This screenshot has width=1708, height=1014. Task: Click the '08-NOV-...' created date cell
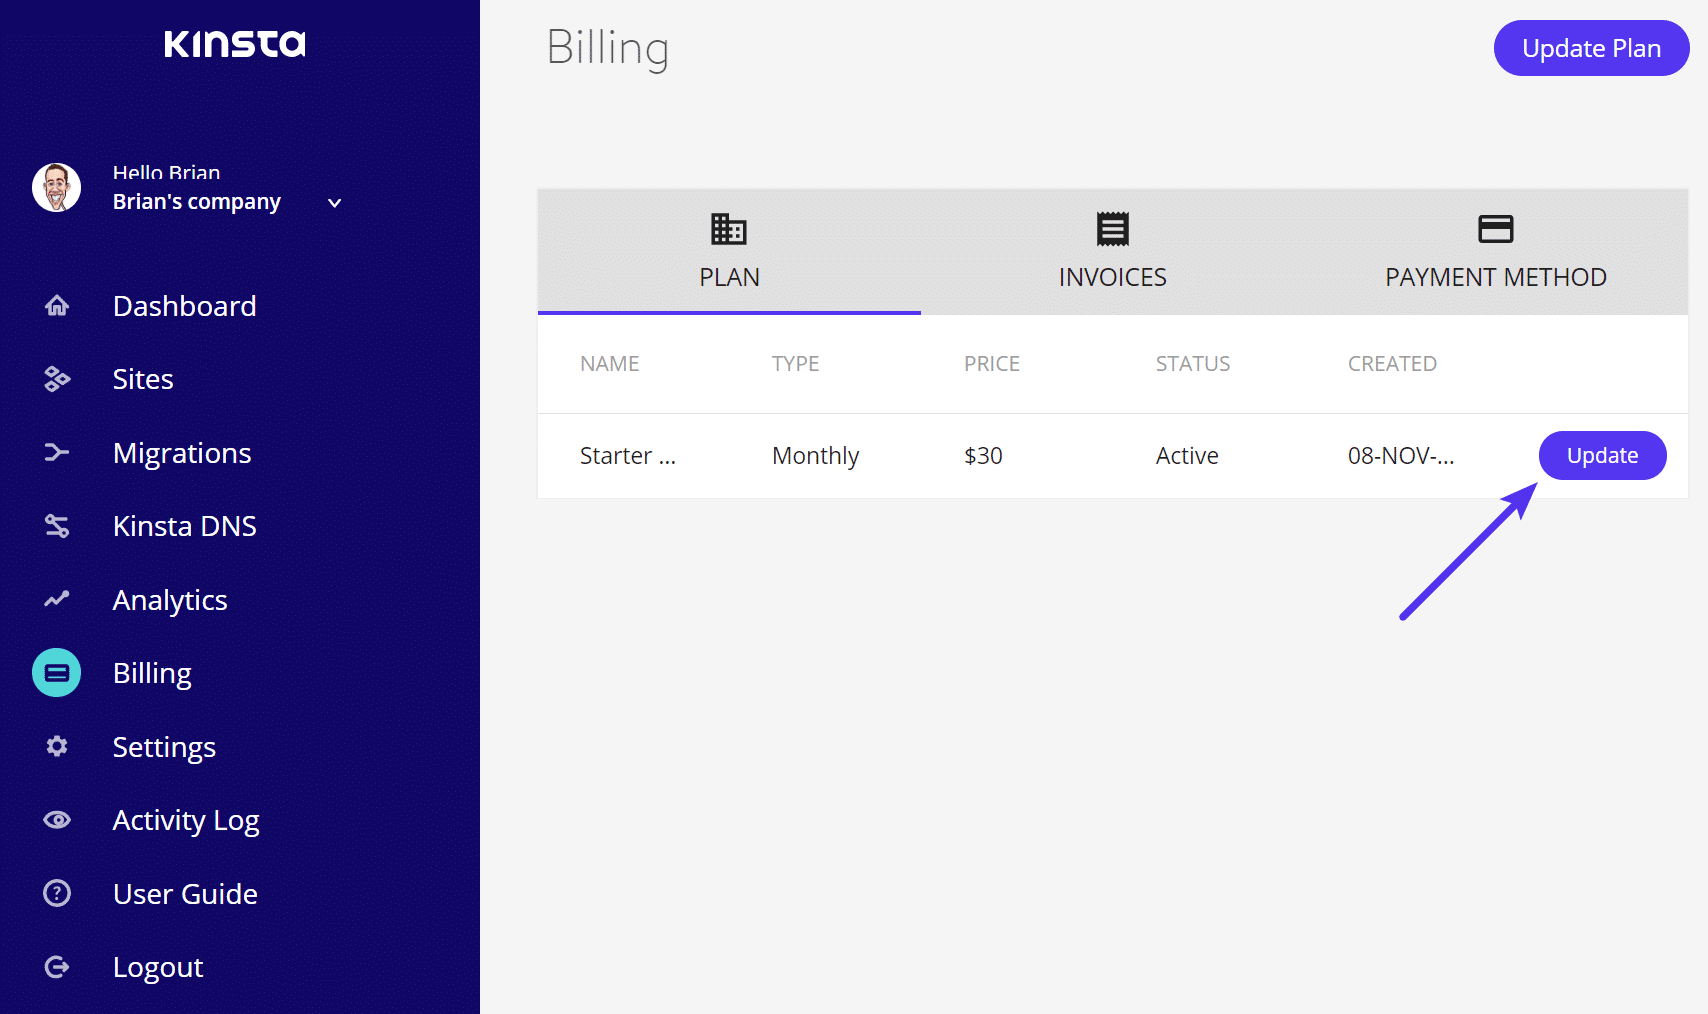[1401, 456]
